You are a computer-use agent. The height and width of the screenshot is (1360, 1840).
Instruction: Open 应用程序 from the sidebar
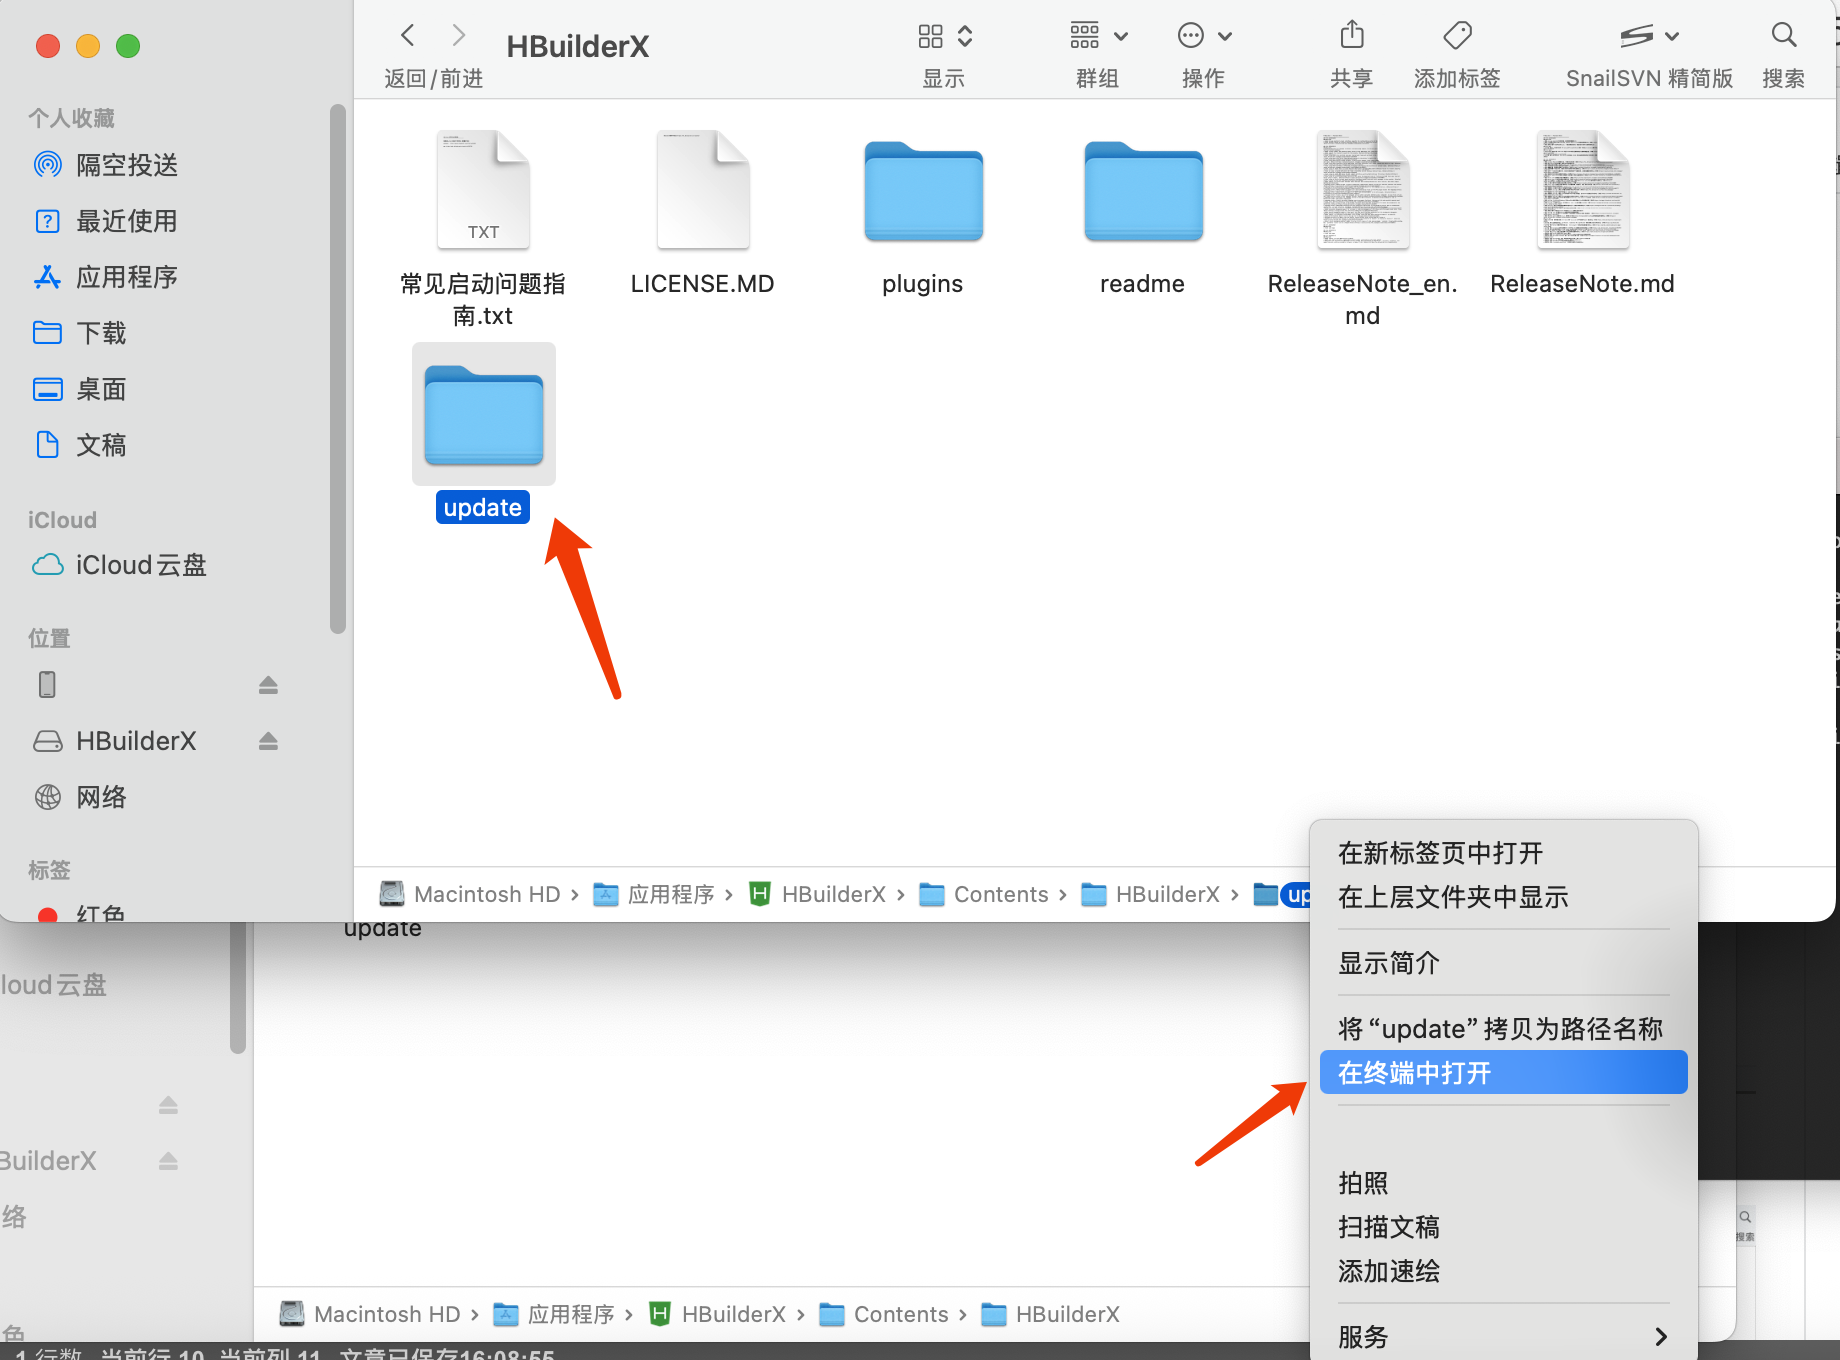(127, 277)
